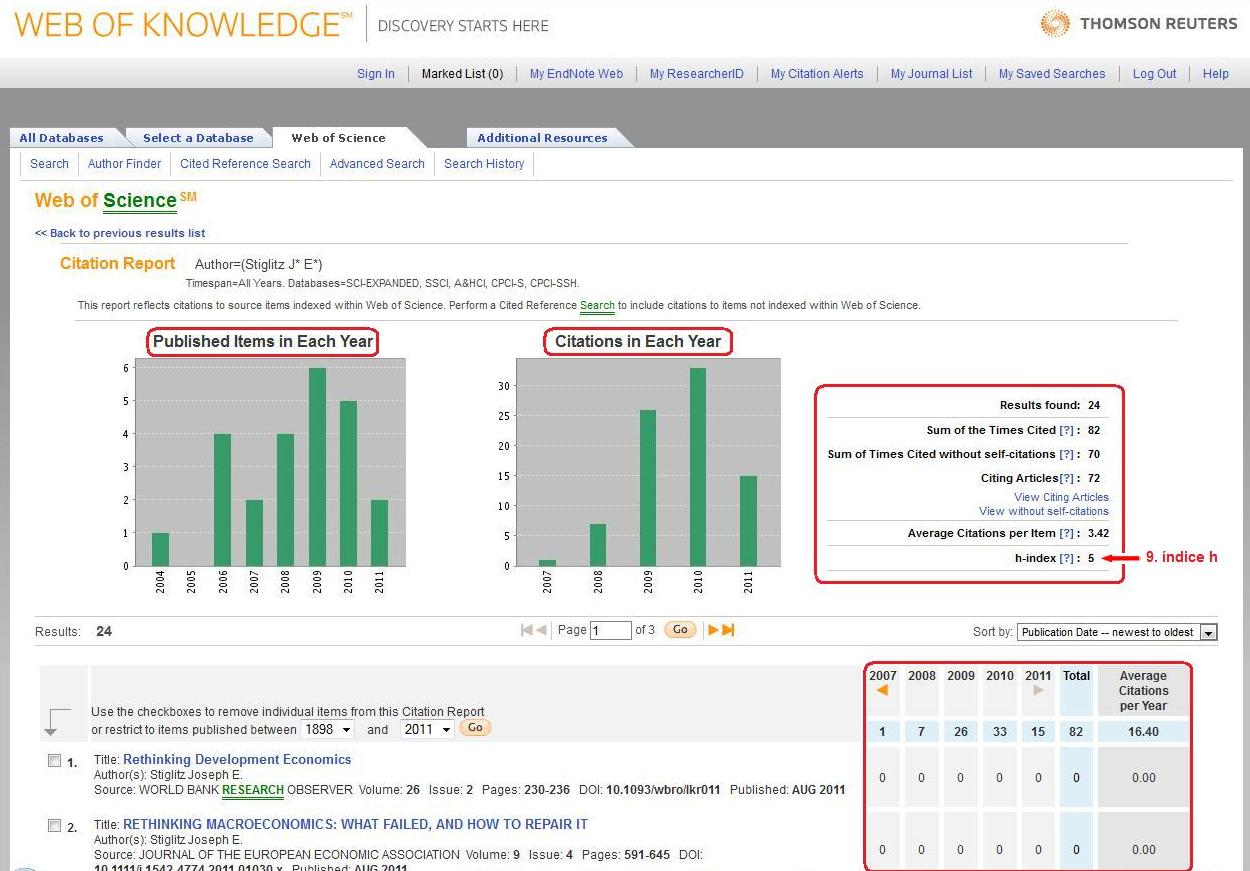Open help for h-index
The width and height of the screenshot is (1250, 871).
click(x=1066, y=558)
